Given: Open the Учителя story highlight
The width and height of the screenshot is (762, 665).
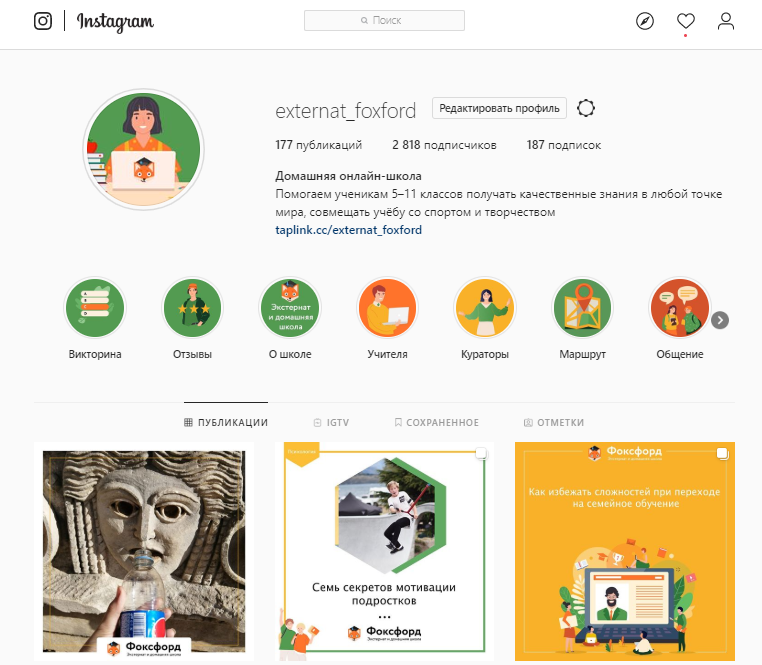Looking at the screenshot, I should pos(387,308).
